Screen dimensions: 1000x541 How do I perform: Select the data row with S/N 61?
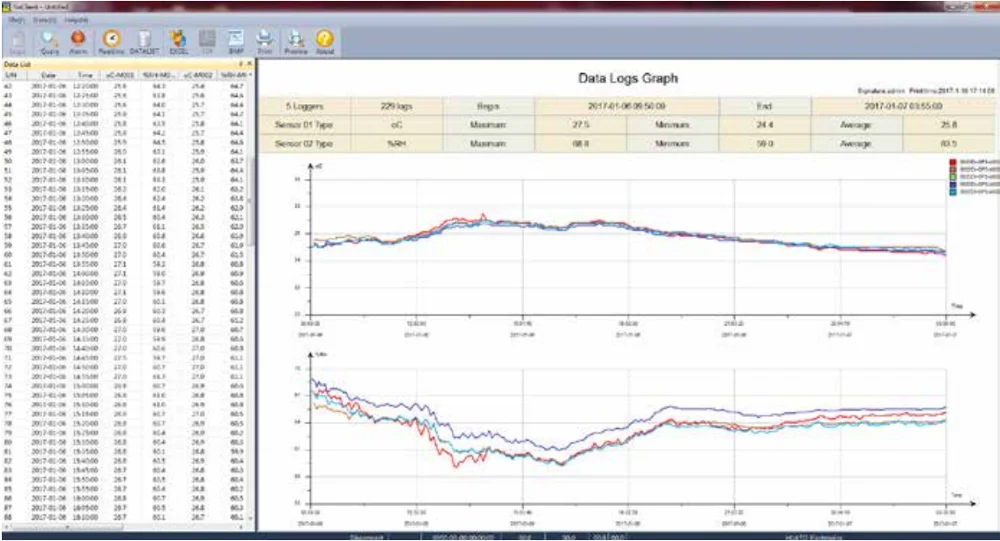(x=124, y=263)
